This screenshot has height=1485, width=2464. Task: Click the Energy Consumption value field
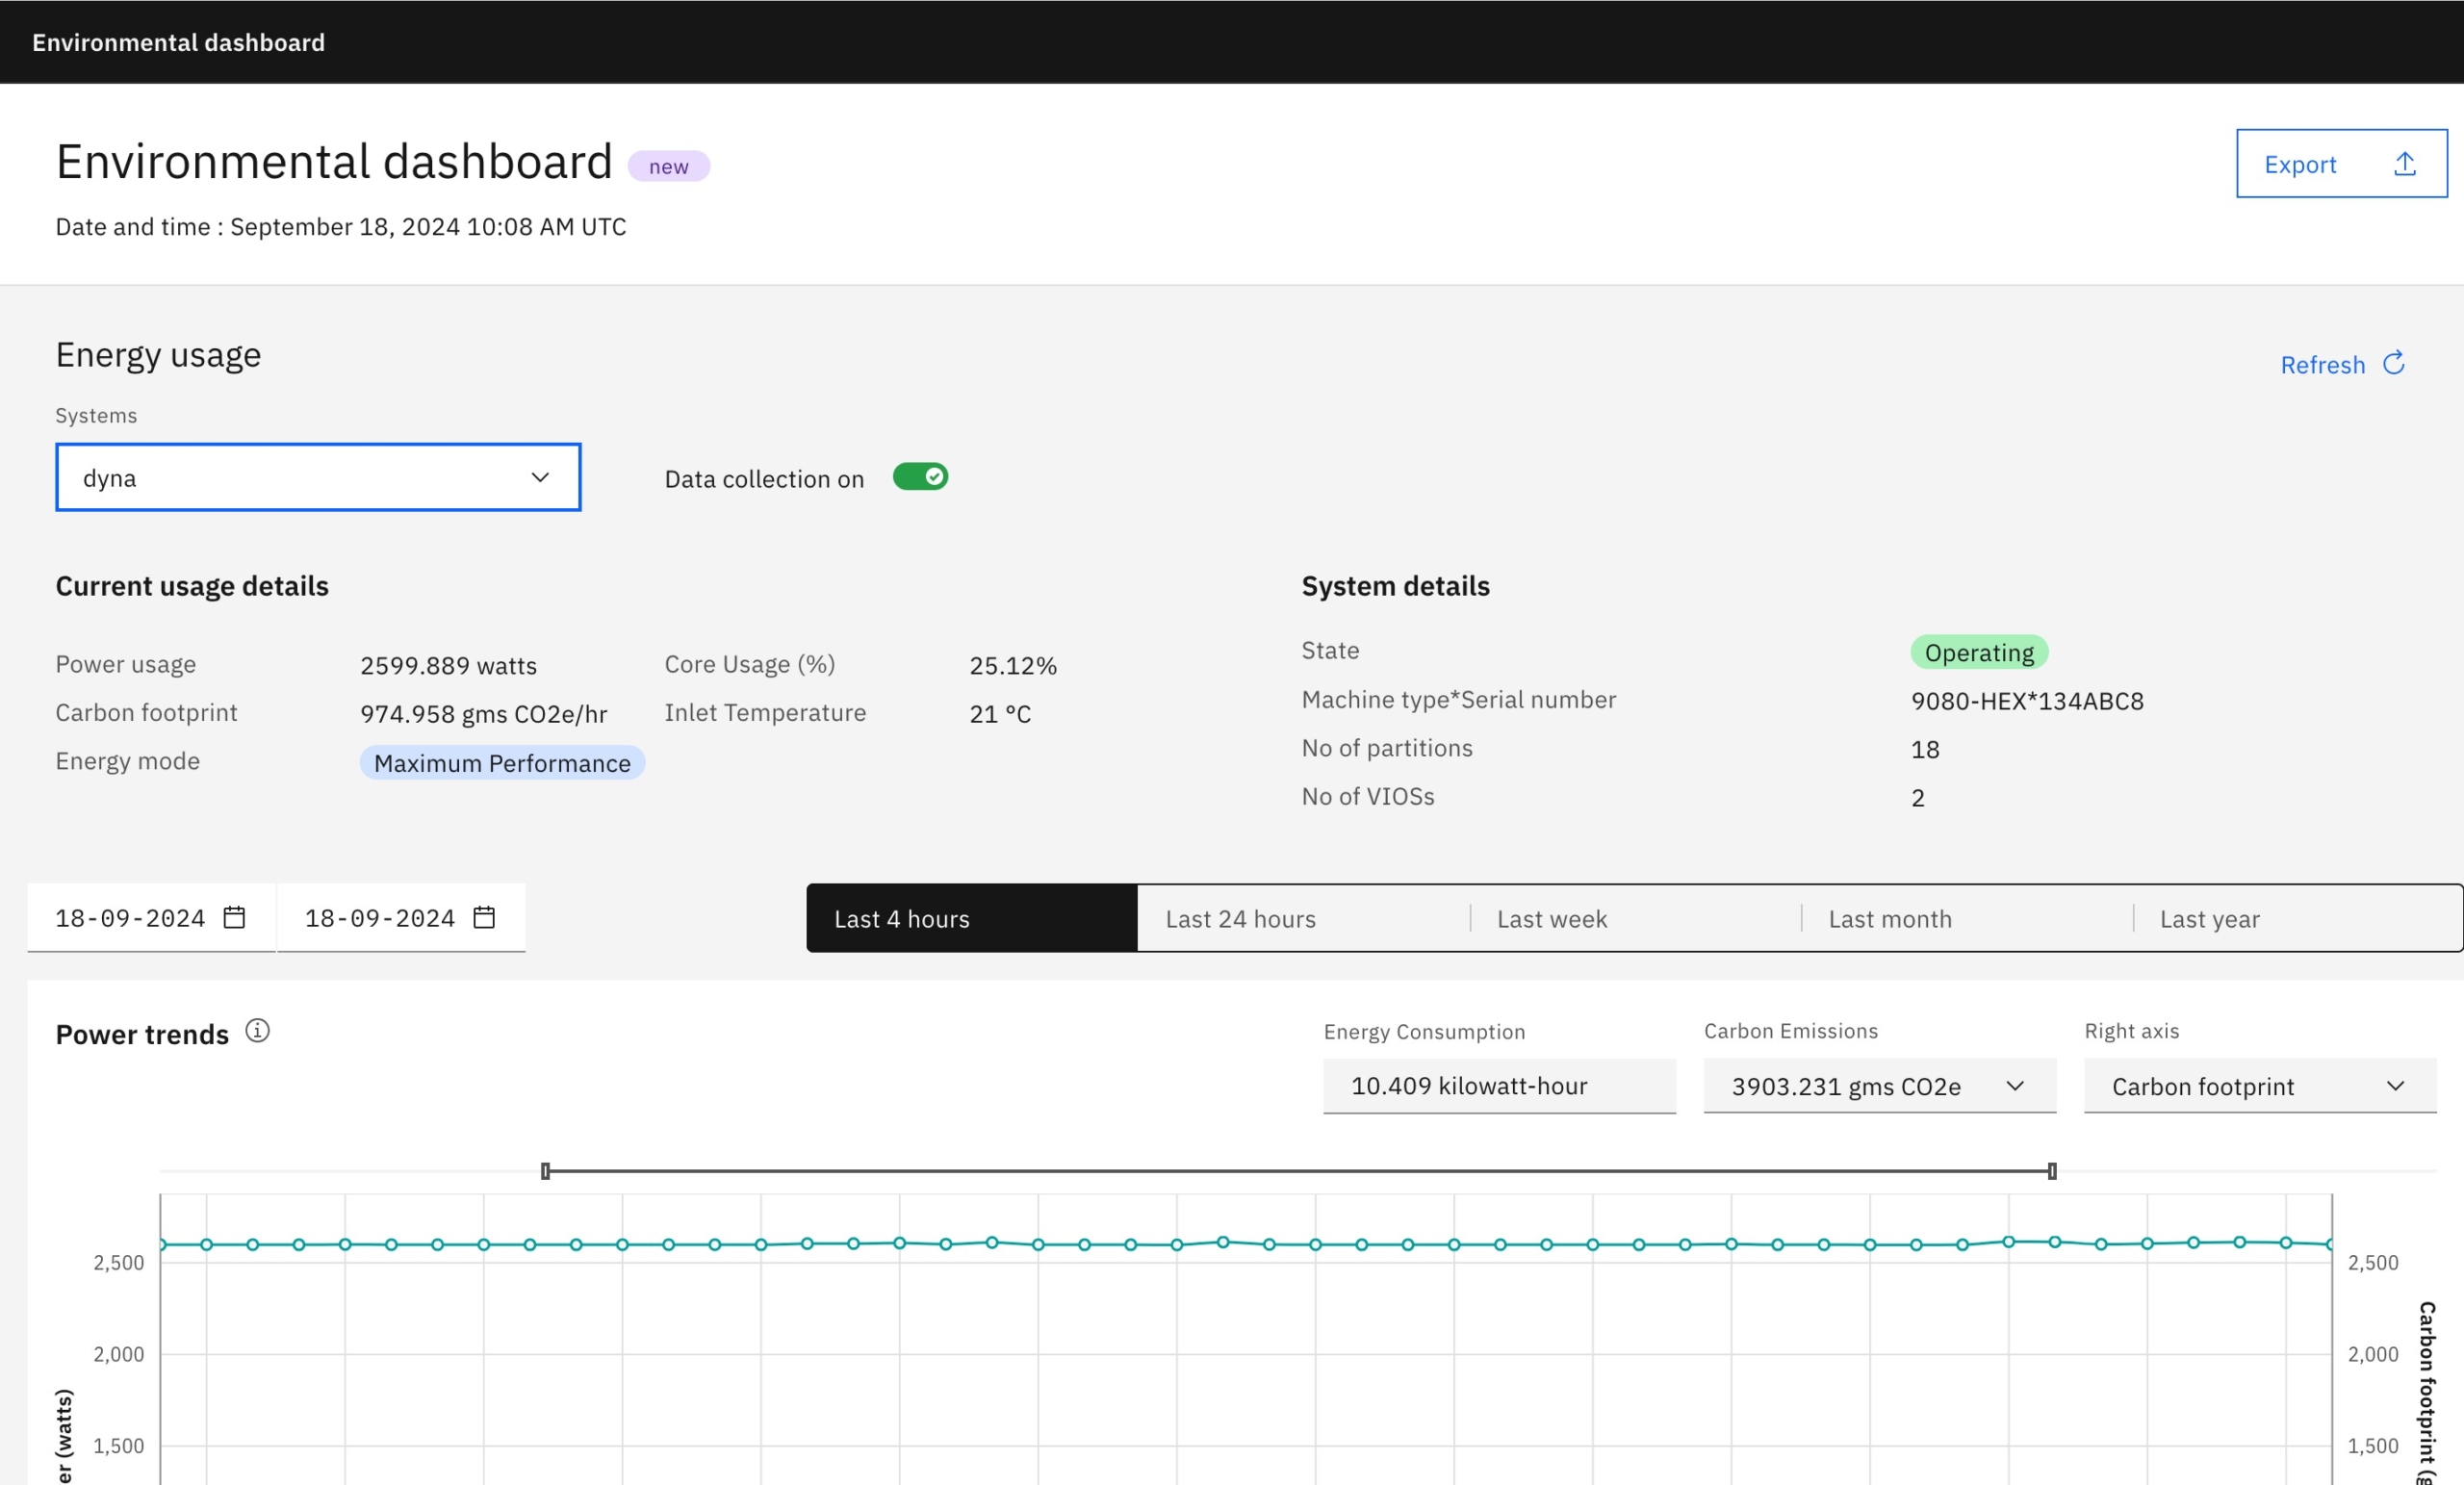(x=1499, y=1085)
